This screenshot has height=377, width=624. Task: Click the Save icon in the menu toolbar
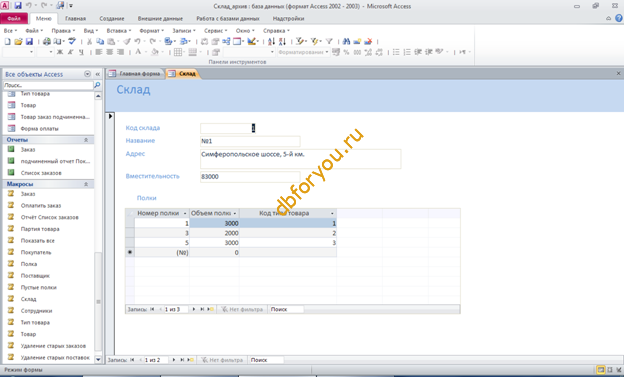(29, 41)
